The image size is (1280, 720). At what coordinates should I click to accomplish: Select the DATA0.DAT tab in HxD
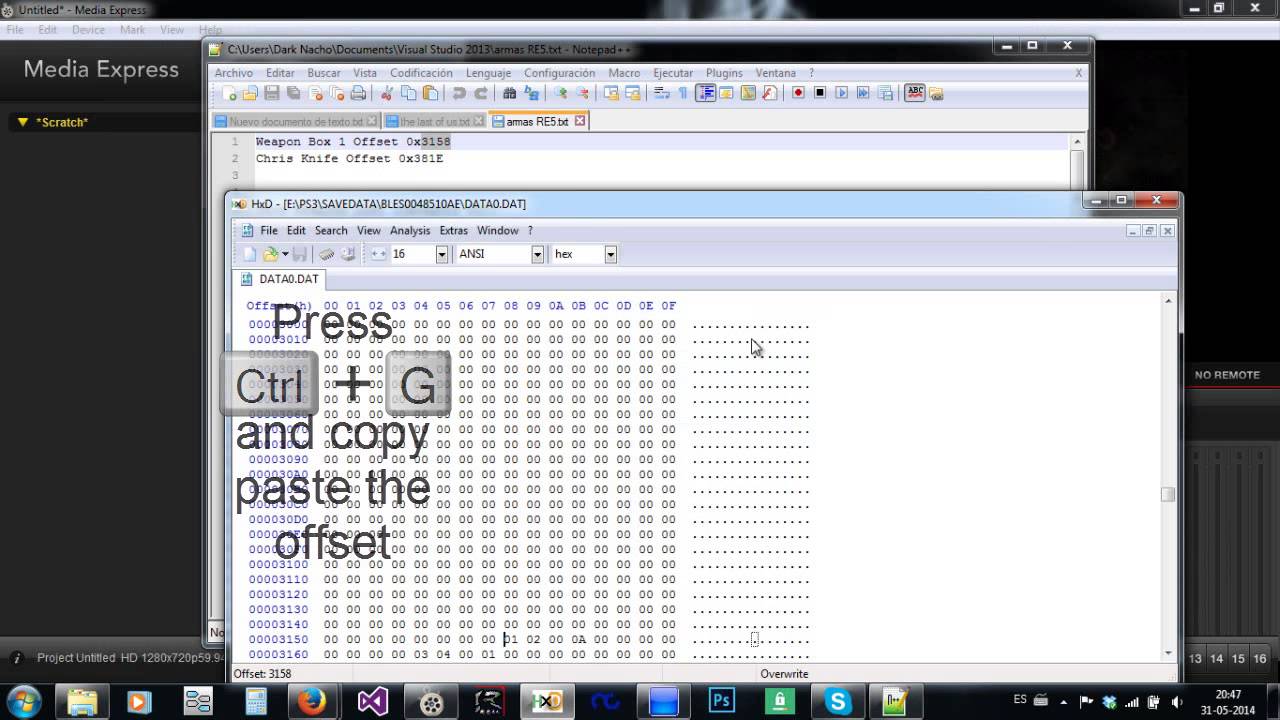pos(280,279)
